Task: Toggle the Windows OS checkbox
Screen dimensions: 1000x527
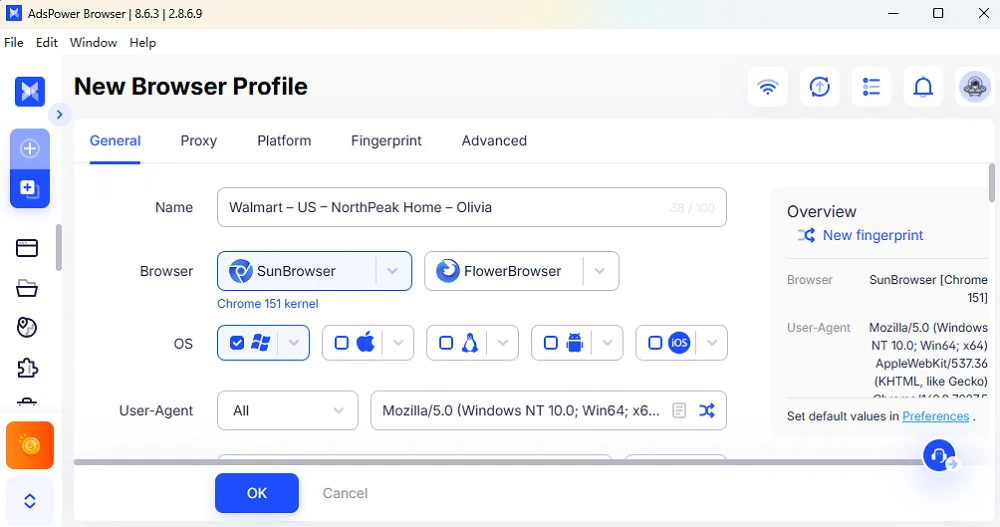Action: click(237, 343)
